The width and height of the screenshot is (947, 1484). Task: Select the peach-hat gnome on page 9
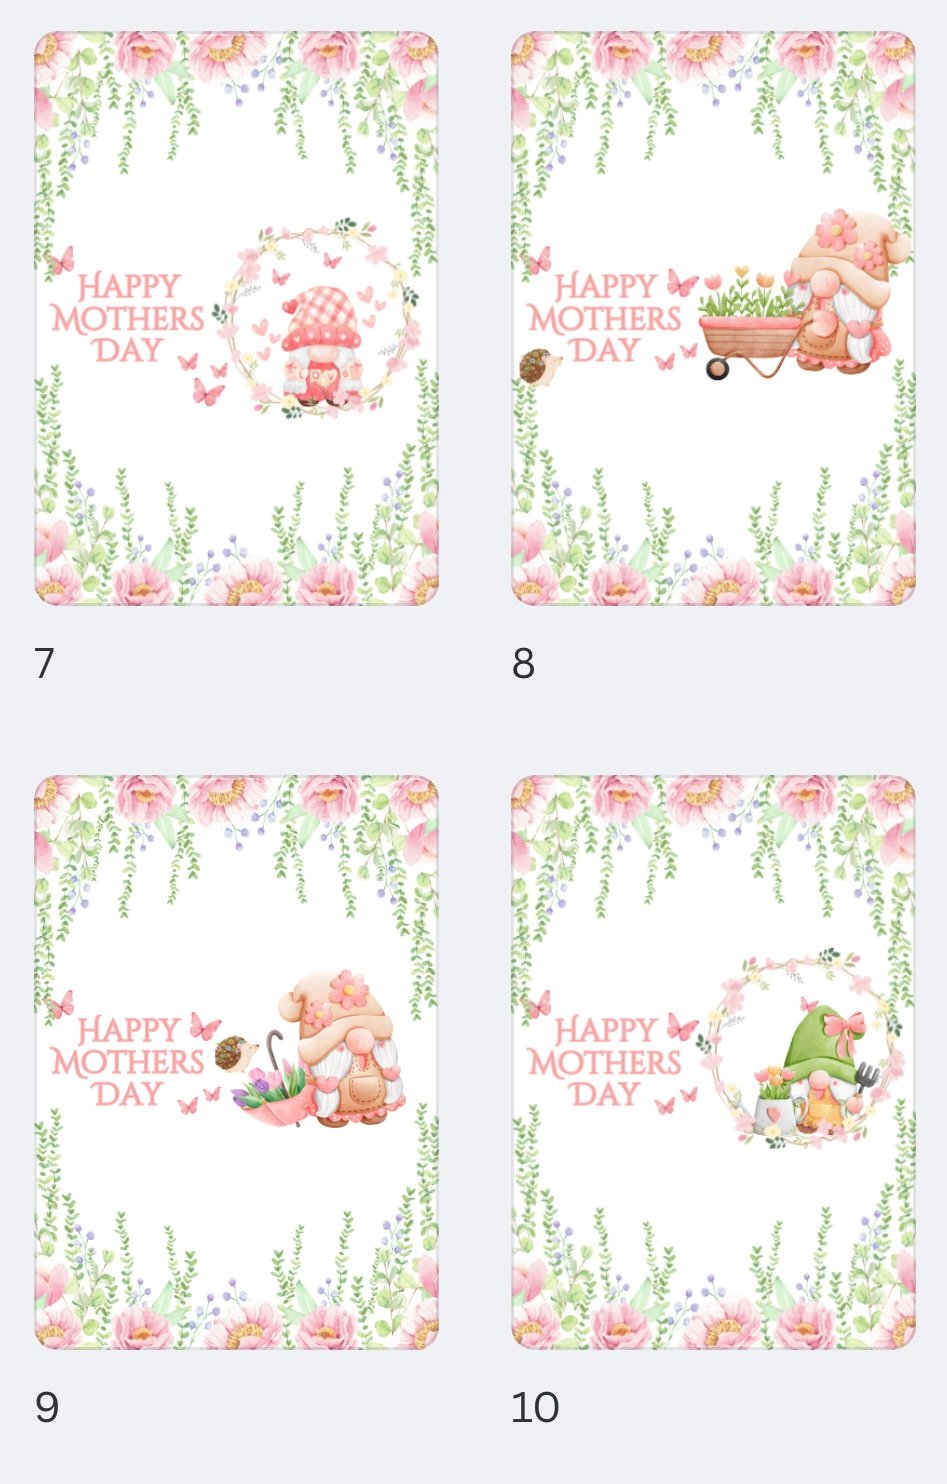click(x=343, y=1048)
